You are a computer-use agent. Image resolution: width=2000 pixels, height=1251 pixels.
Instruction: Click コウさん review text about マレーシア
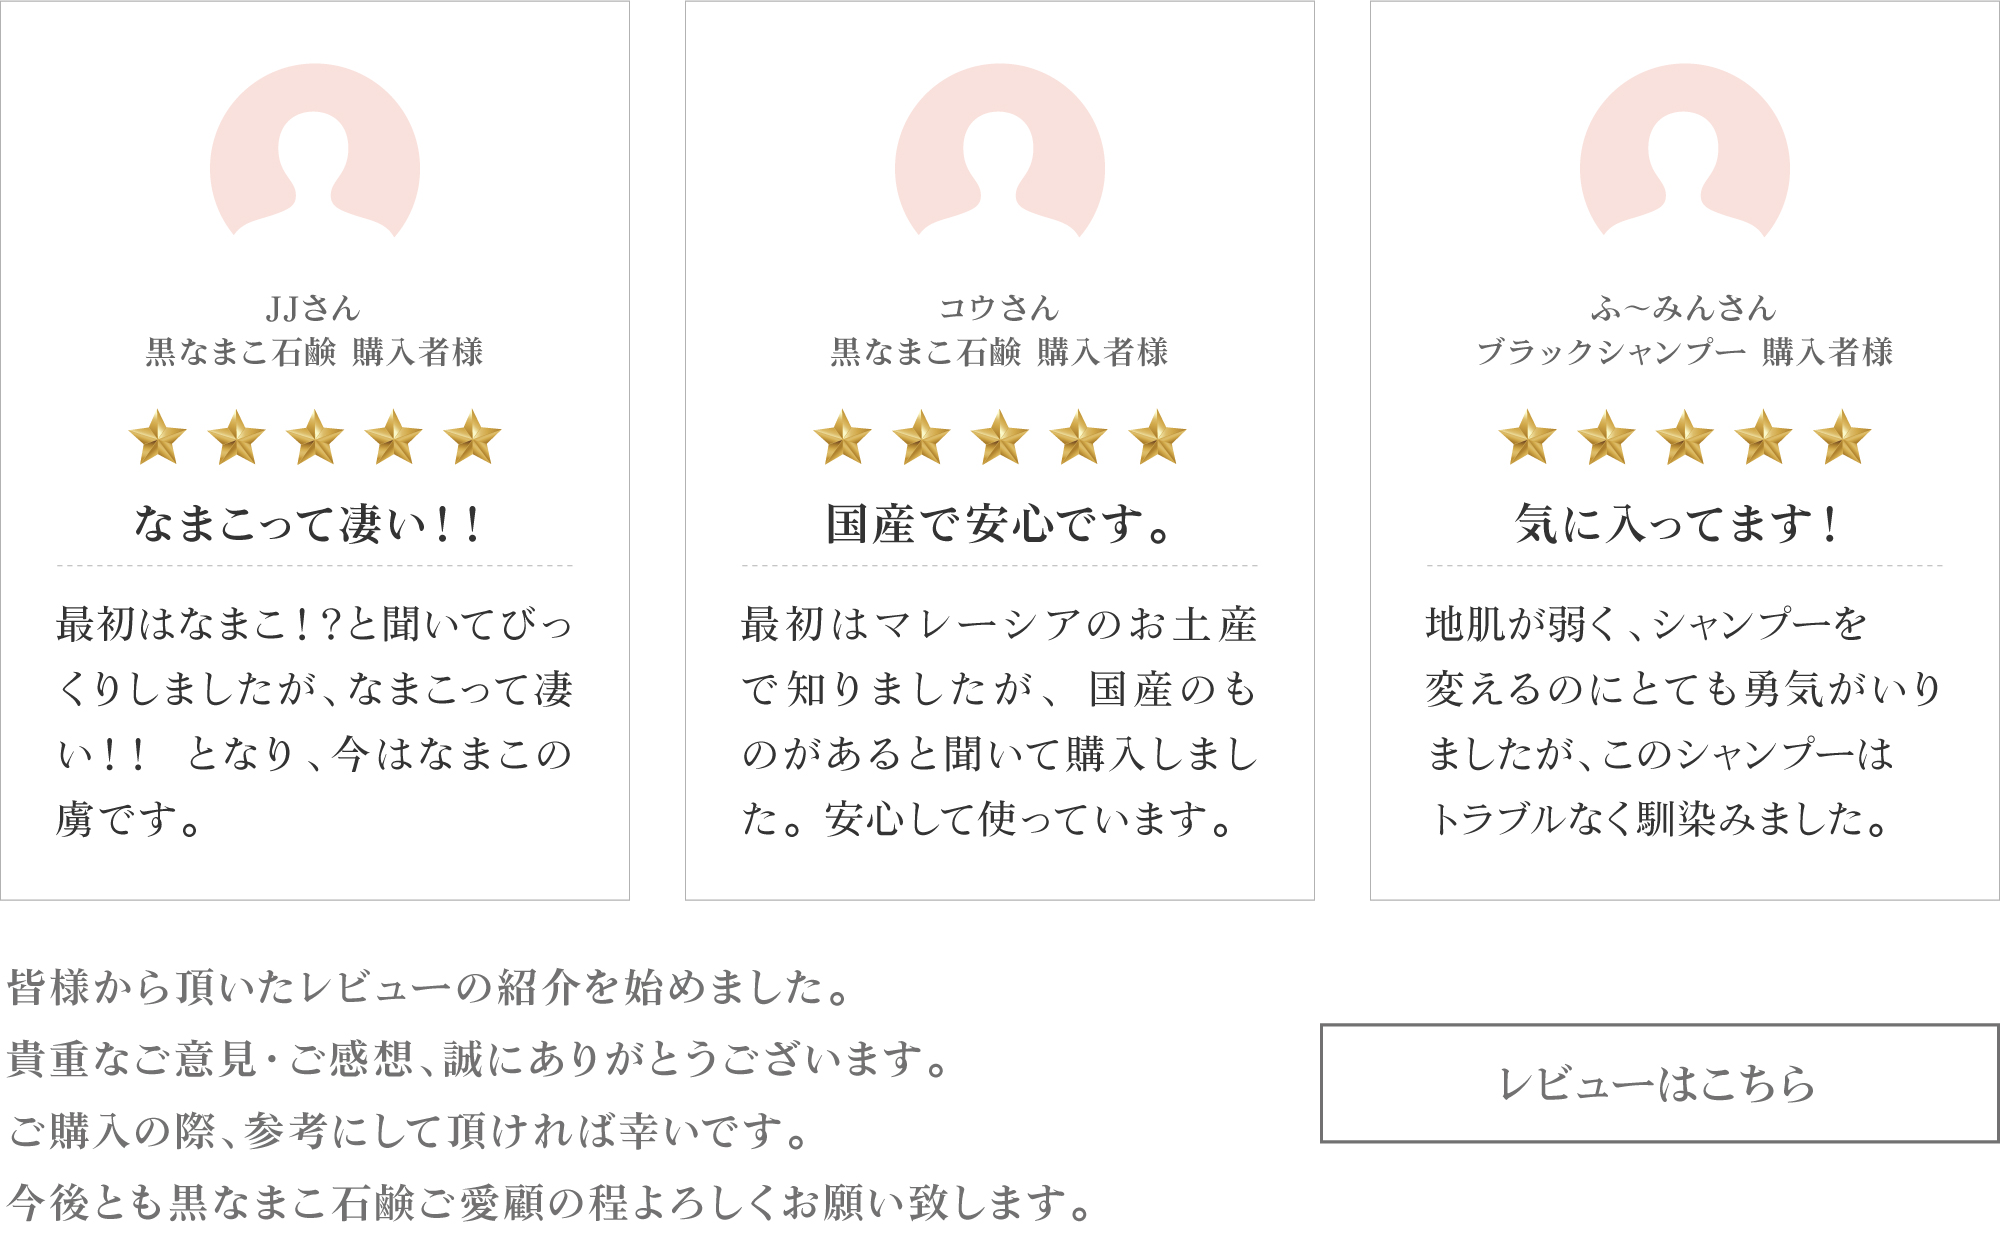1000,721
